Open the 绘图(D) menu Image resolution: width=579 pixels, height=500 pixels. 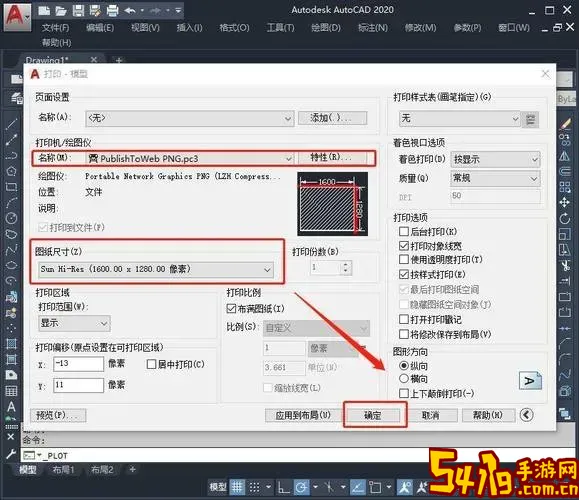[326, 28]
